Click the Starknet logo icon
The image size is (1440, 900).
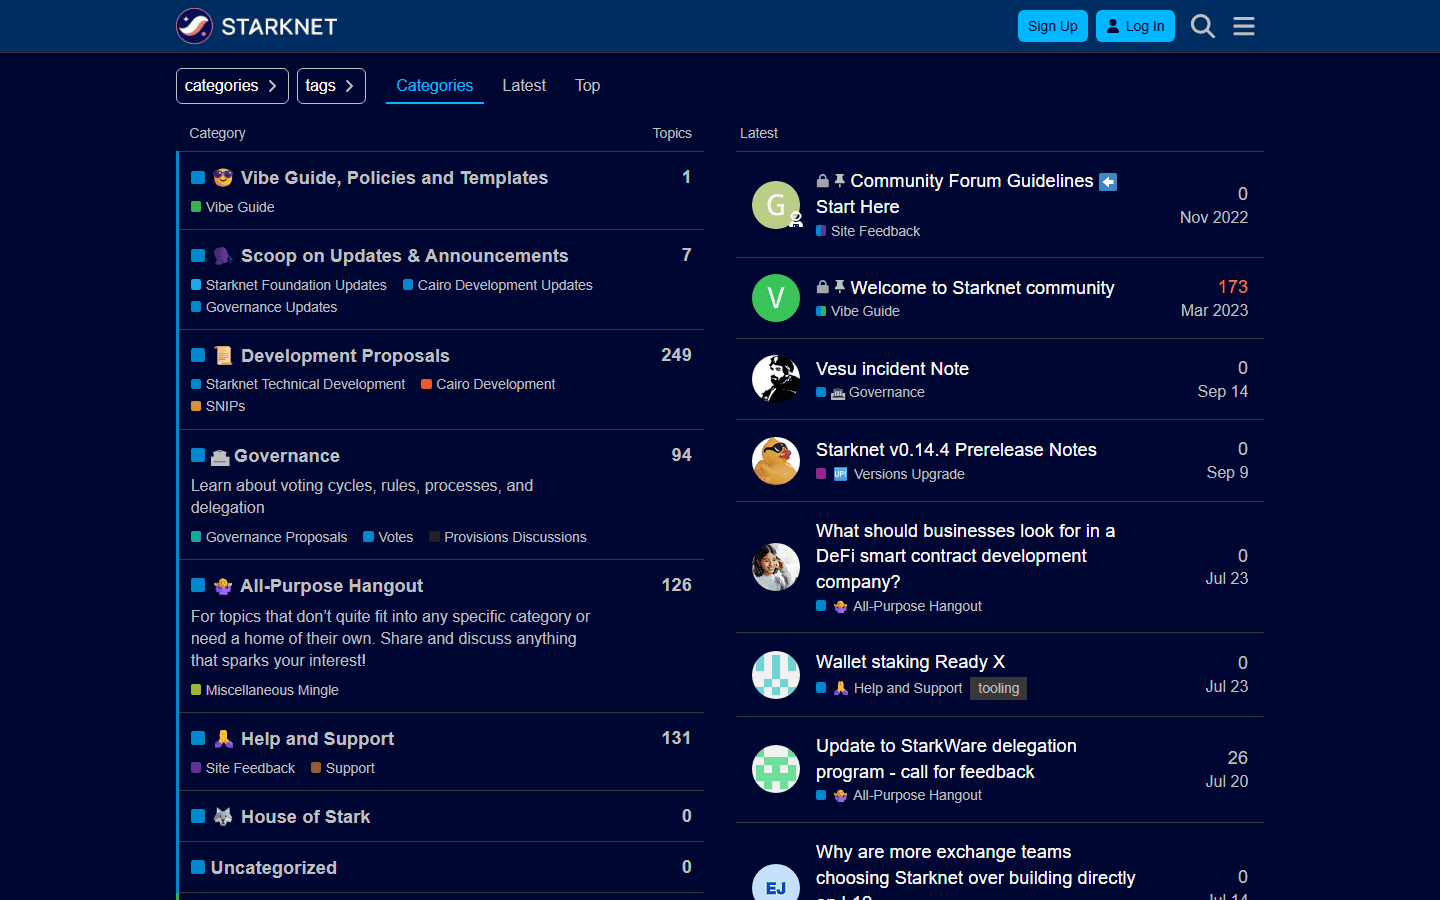pyautogui.click(x=194, y=26)
